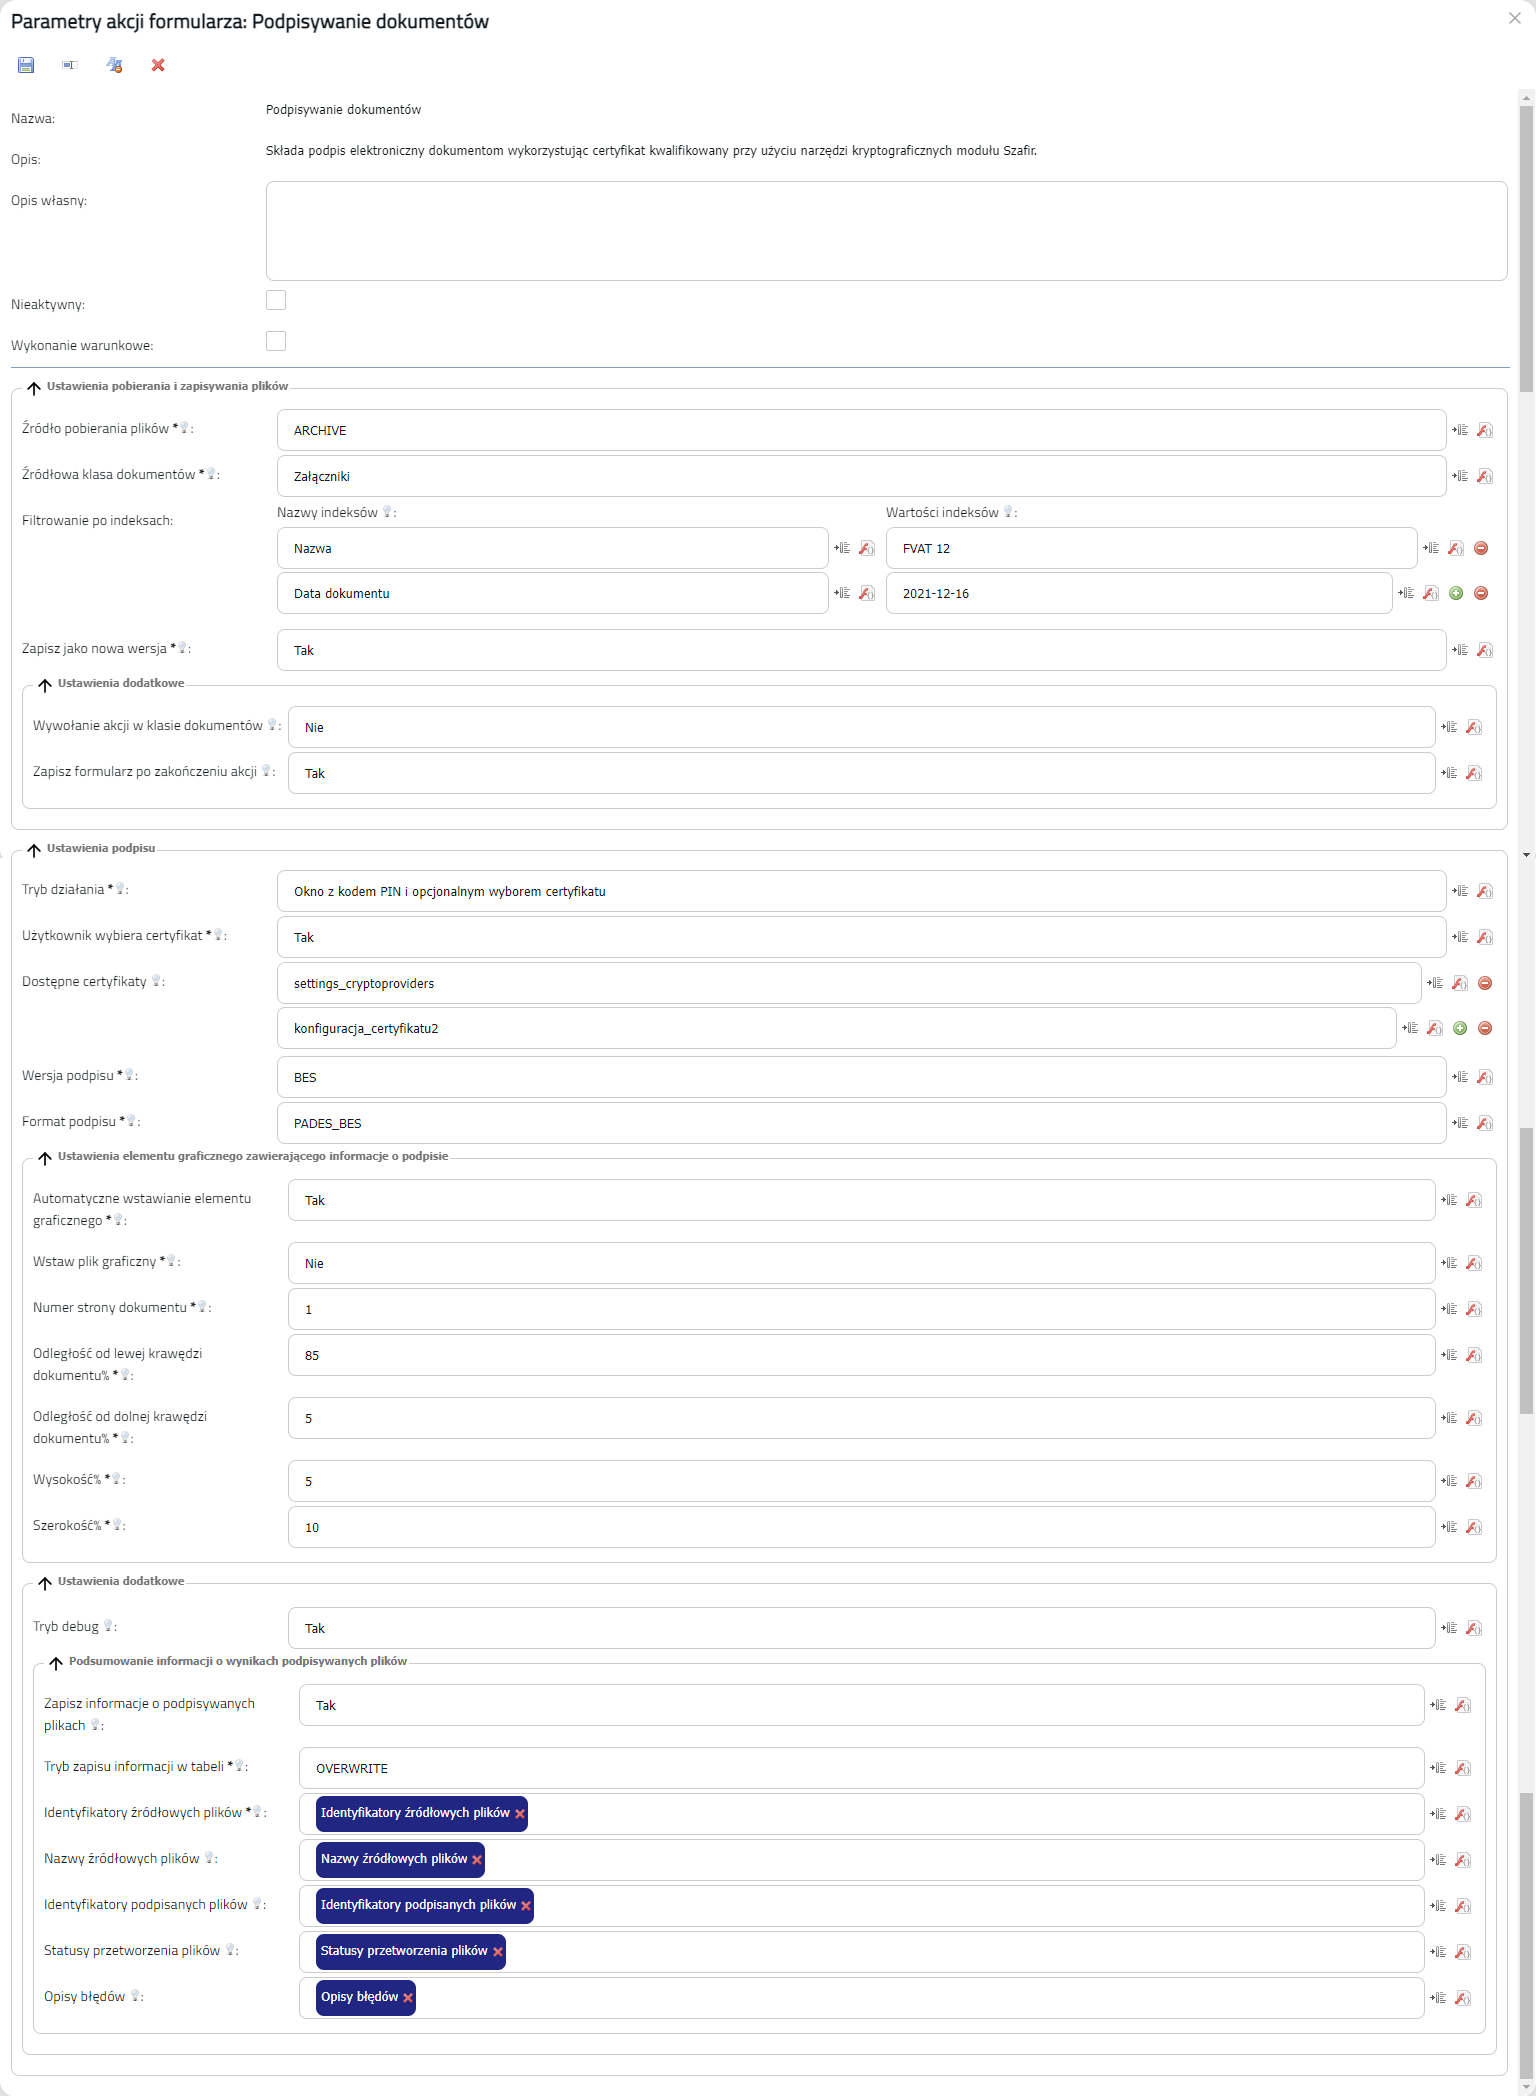The height and width of the screenshot is (2096, 1536).
Task: Function icon for Tryb debug row
Action: pos(1474,1628)
